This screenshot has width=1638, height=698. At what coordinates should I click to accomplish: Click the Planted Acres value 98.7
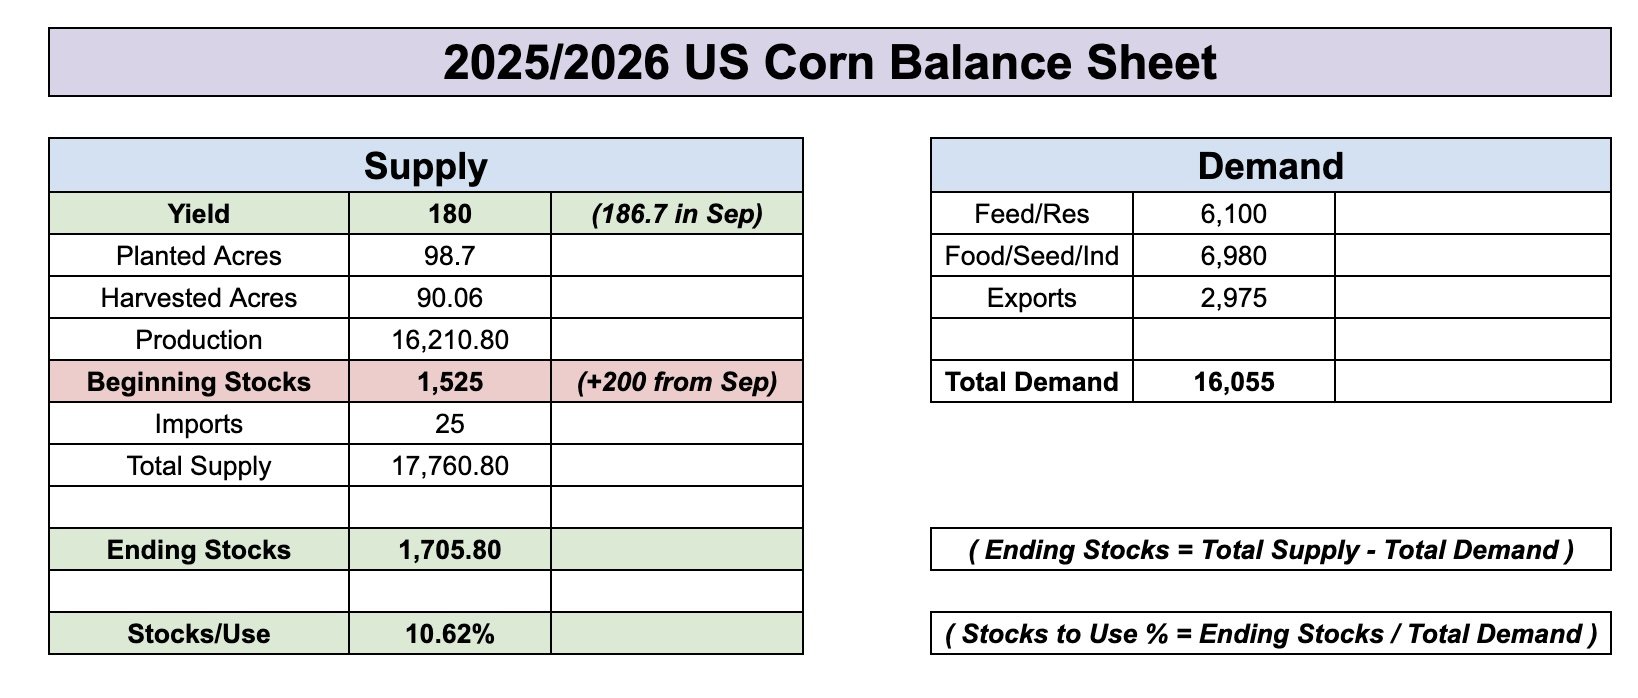tap(450, 256)
